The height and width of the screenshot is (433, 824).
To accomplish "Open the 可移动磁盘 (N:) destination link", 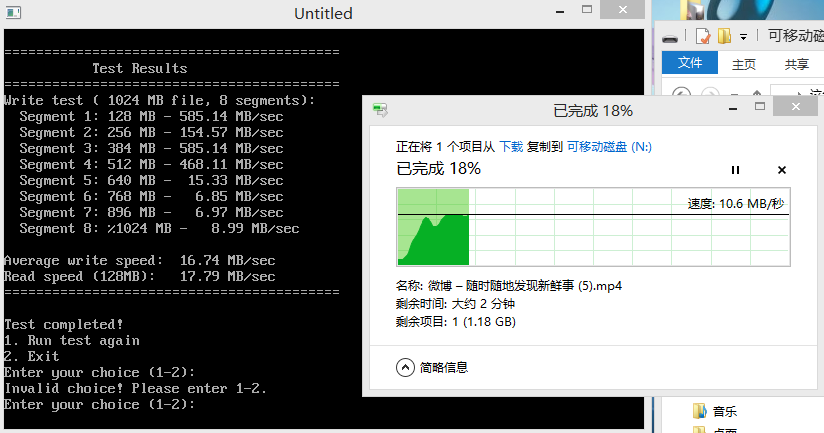I will (x=609, y=146).
